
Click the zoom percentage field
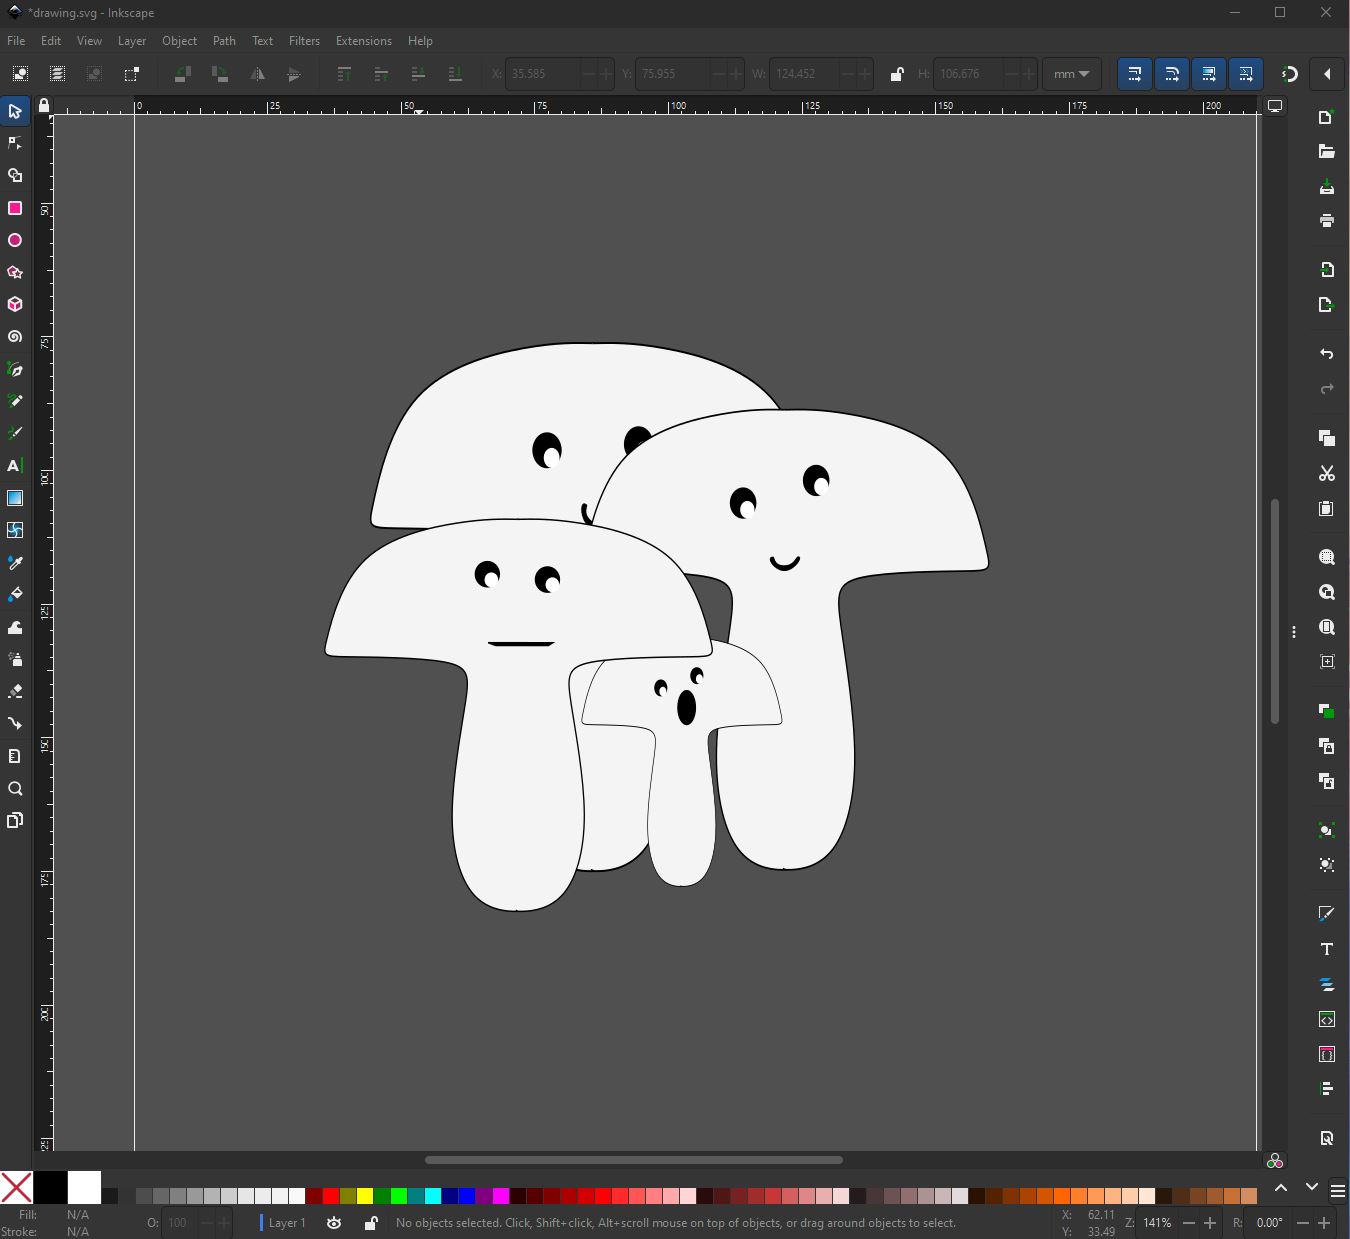(1158, 1223)
